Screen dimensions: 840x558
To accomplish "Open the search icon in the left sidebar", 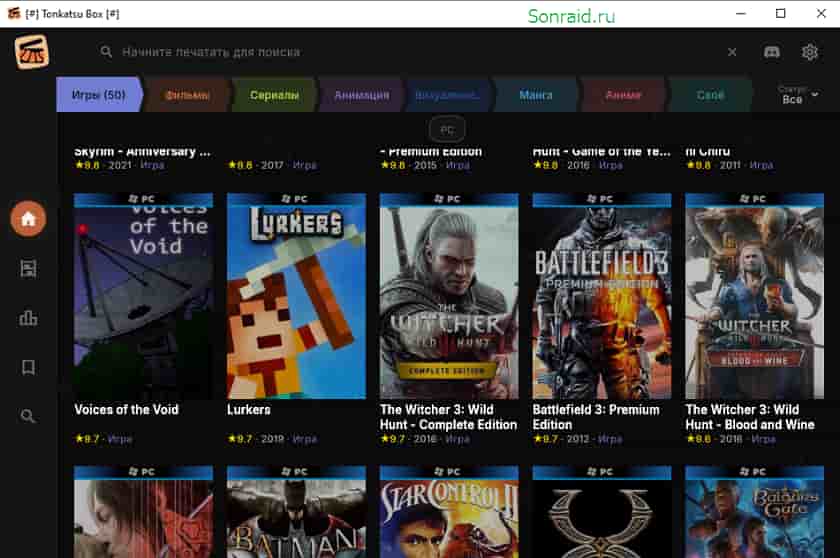I will click(28, 416).
